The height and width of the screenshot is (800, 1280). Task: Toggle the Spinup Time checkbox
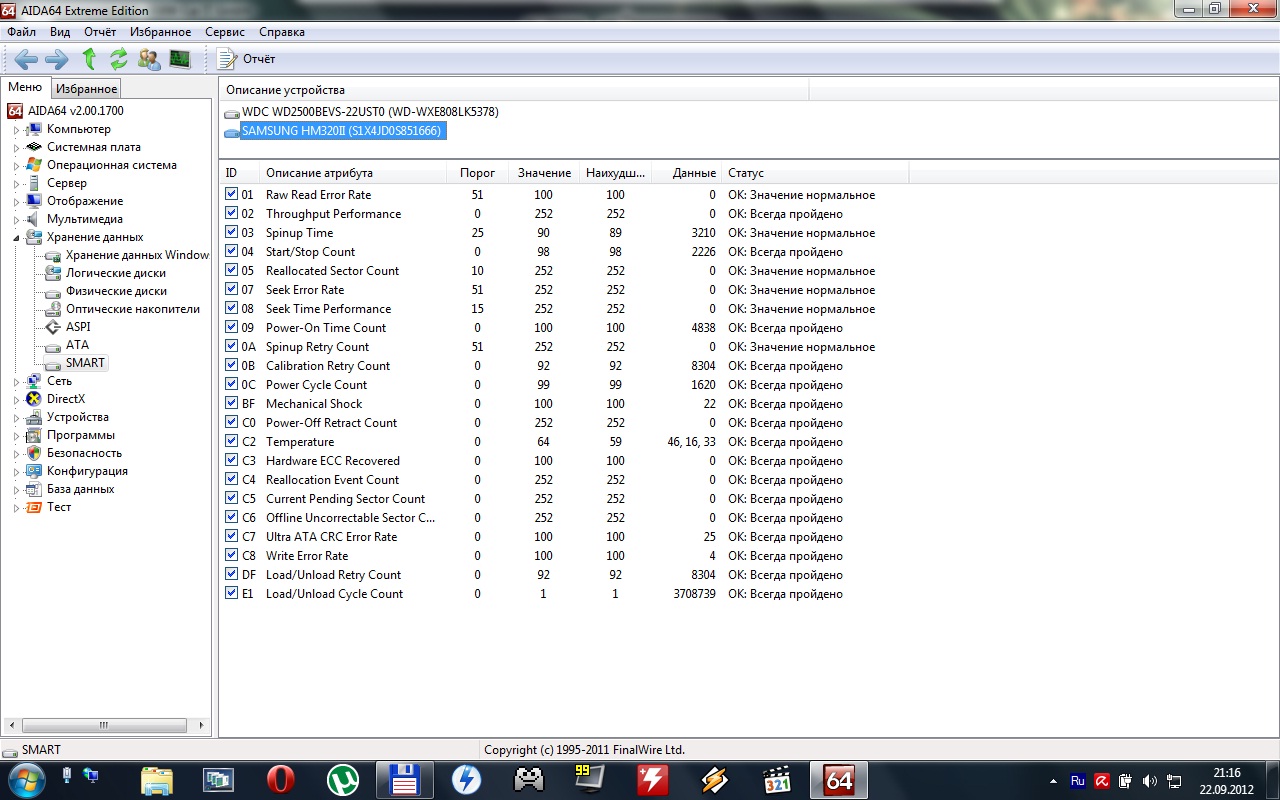[232, 233]
